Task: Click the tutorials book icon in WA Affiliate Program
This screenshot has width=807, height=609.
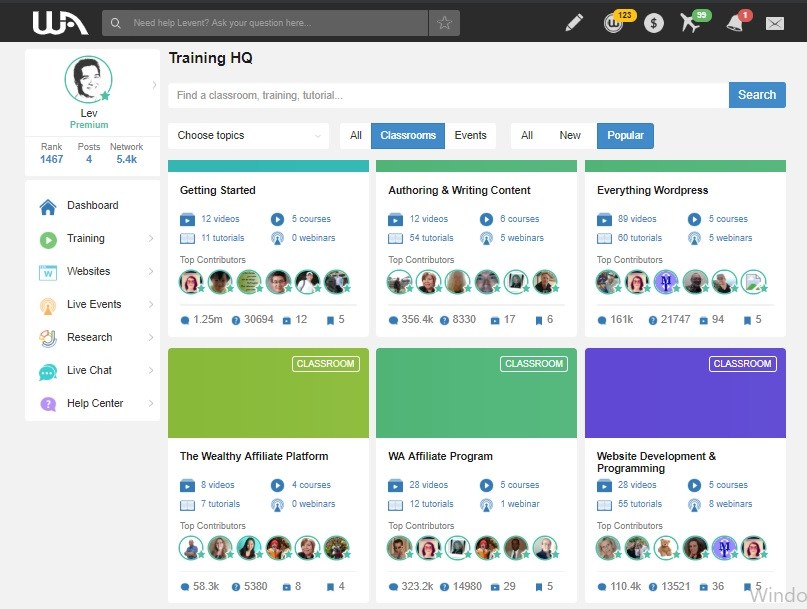Action: pyautogui.click(x=395, y=504)
